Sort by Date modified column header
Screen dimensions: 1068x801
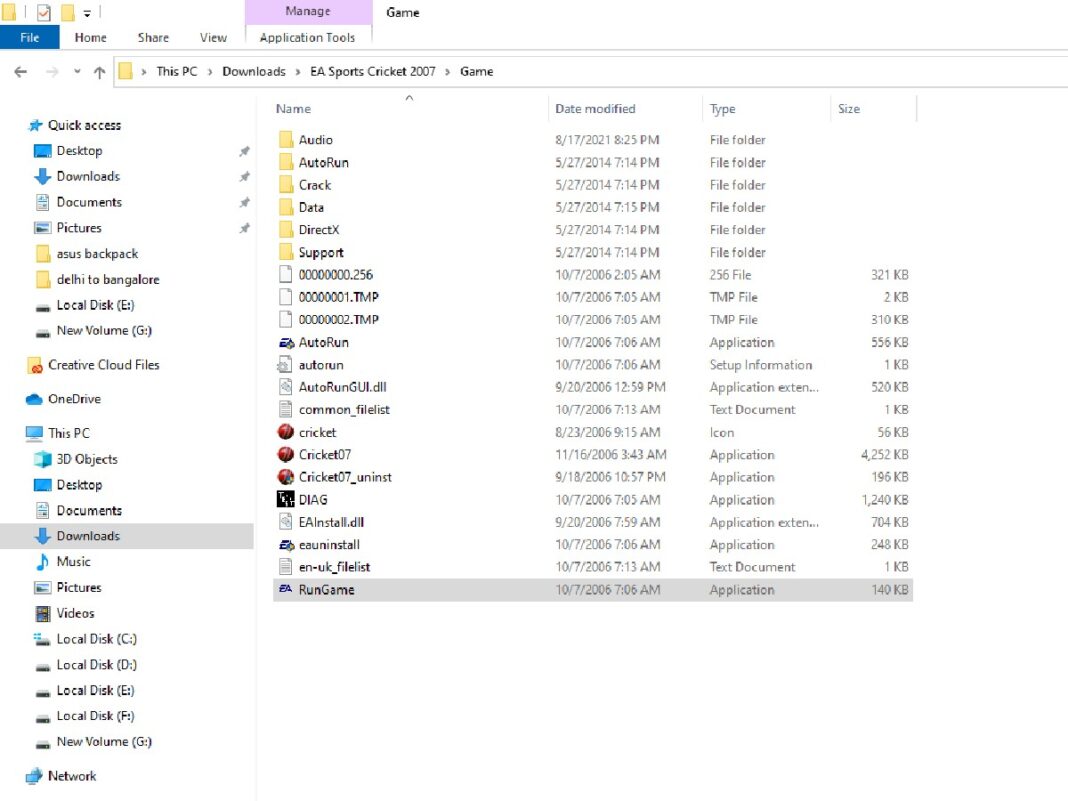tap(595, 109)
